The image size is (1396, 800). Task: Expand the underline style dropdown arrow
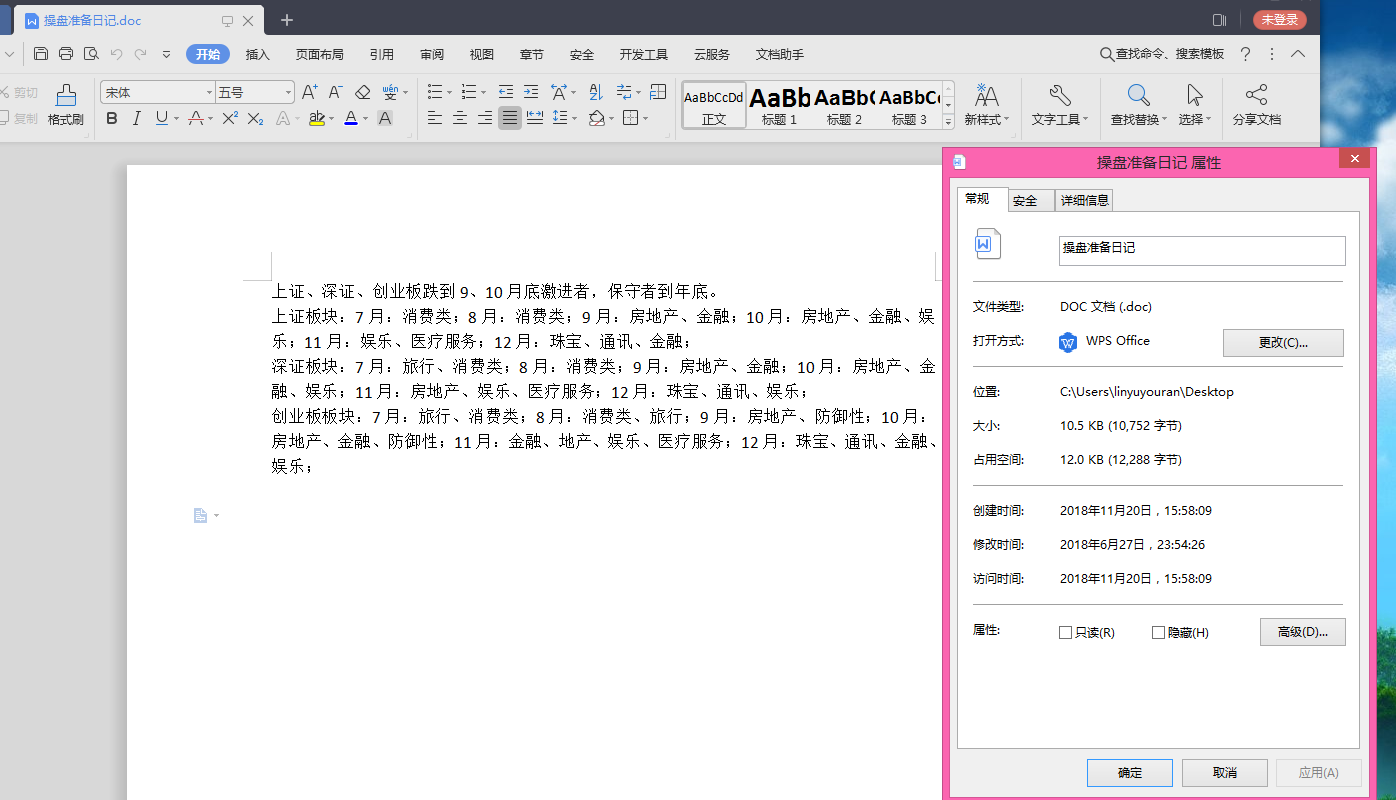(177, 118)
